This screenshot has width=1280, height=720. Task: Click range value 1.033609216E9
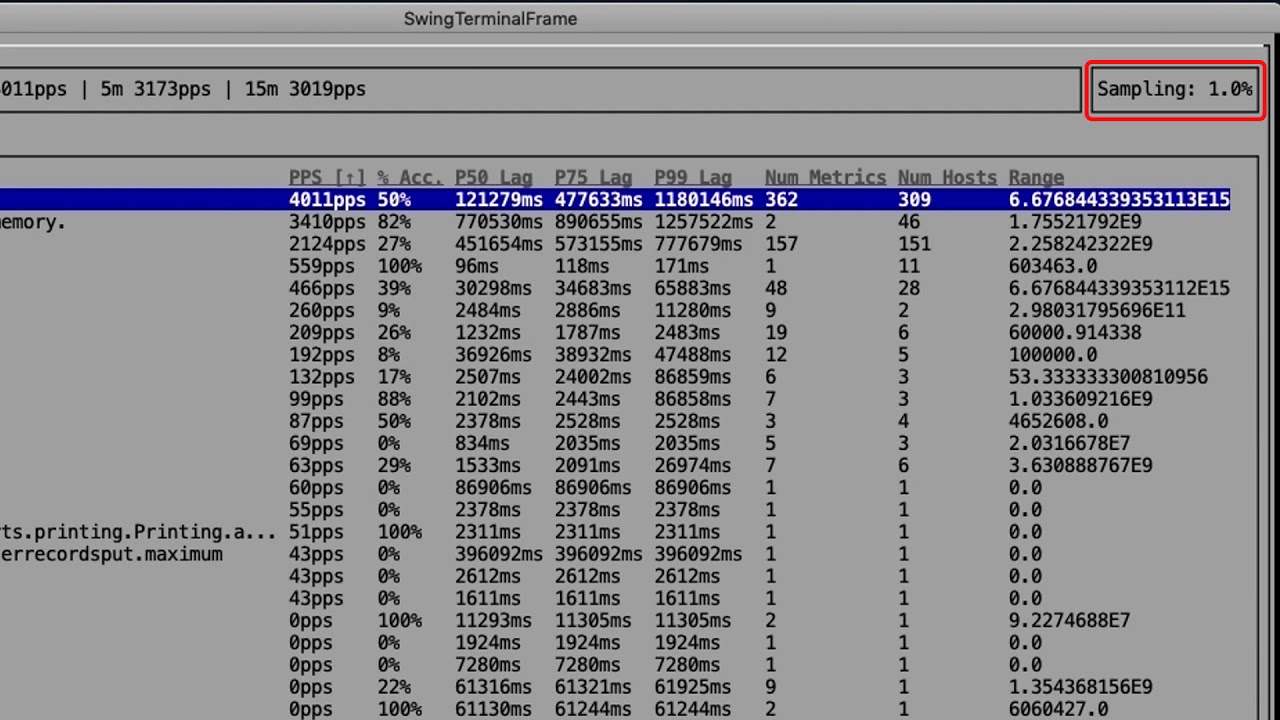[x=1081, y=399]
